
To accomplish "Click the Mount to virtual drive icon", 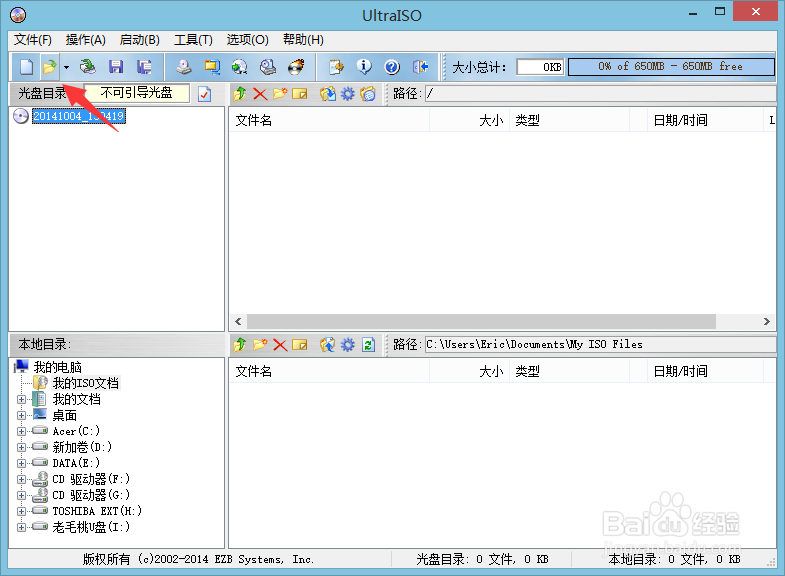I will coord(268,67).
